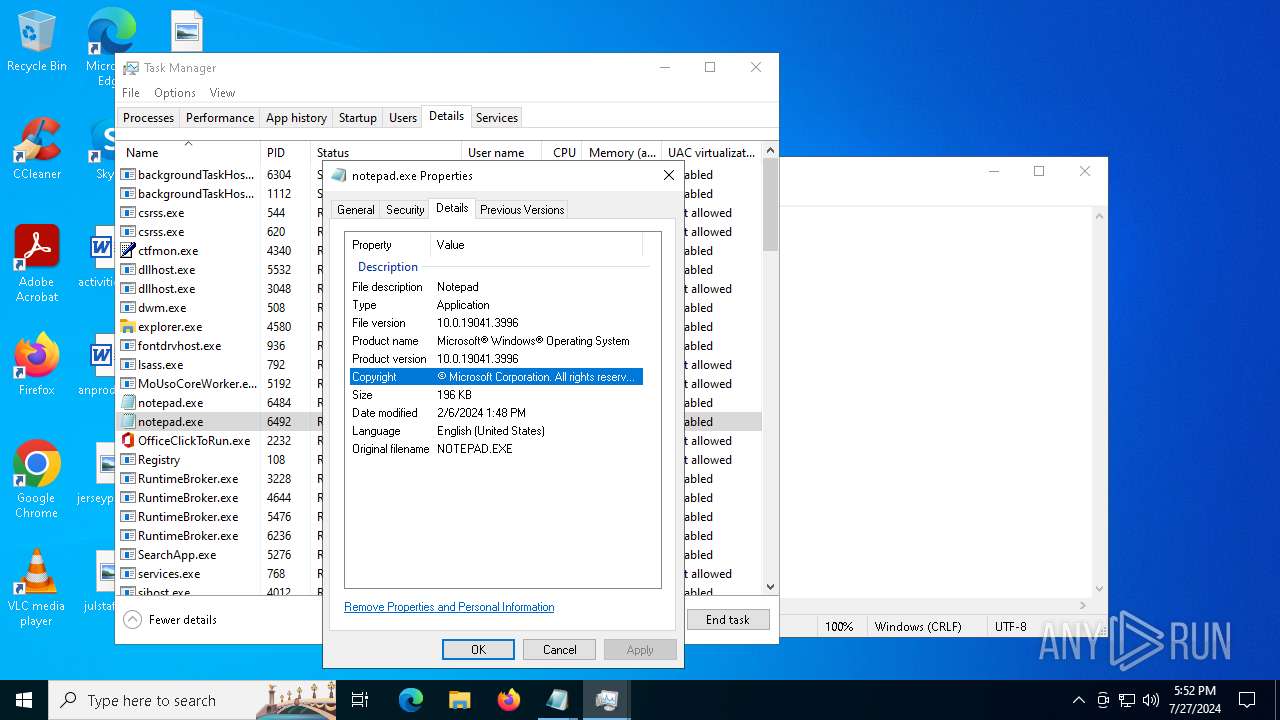Open the Security tab in Properties

[x=405, y=210]
